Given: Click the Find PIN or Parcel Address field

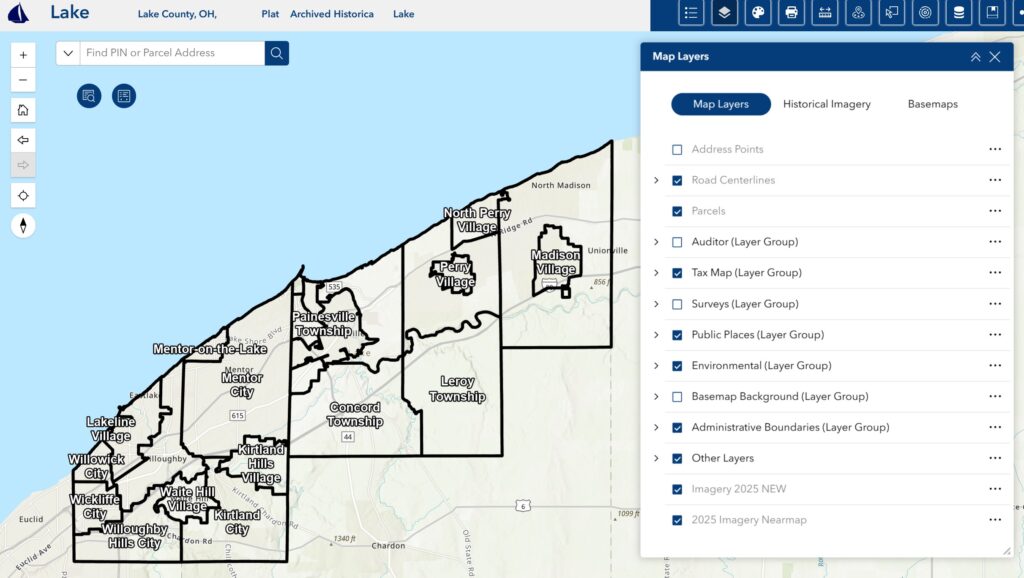Looking at the screenshot, I should click(x=170, y=53).
